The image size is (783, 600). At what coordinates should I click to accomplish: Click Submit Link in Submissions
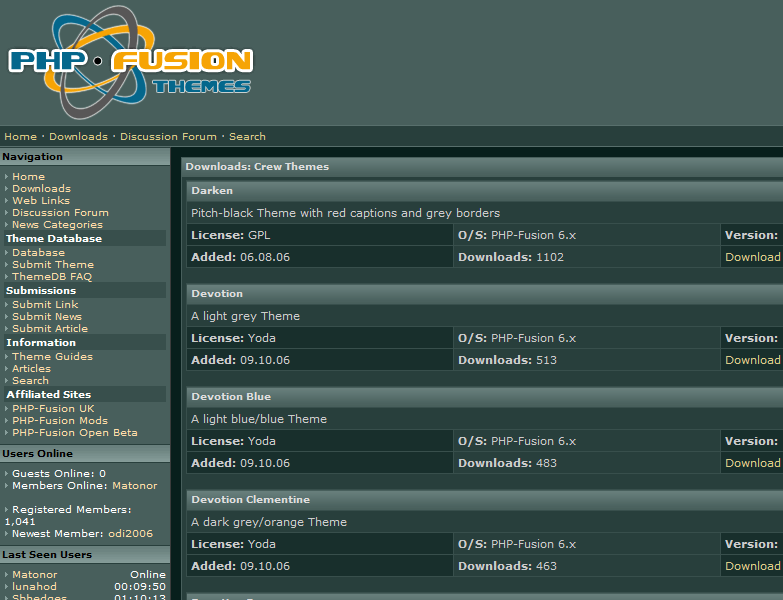tap(45, 304)
